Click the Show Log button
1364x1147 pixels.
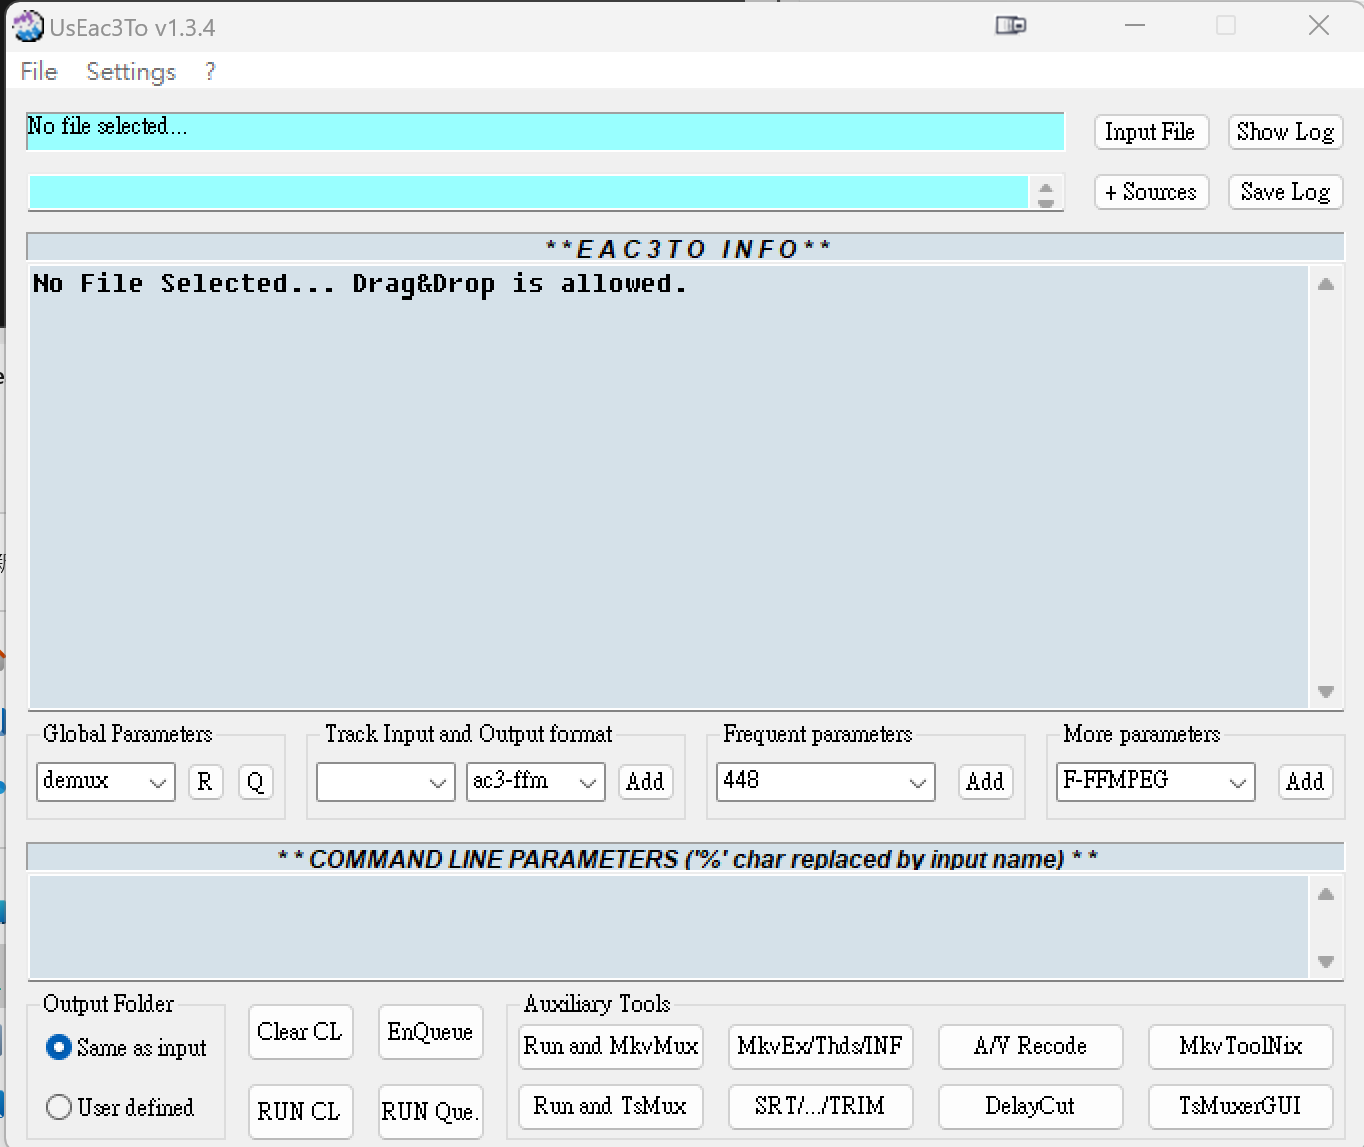[x=1284, y=132]
